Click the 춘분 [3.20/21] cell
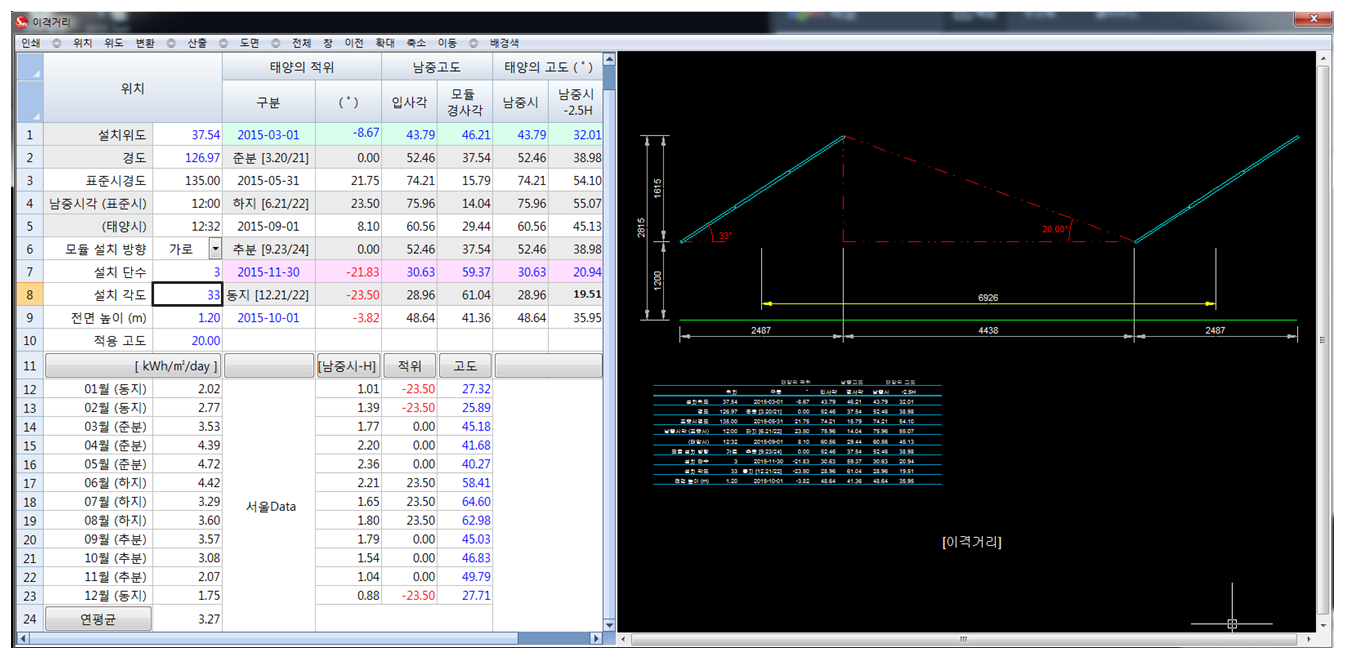1347x662 pixels. [268, 158]
